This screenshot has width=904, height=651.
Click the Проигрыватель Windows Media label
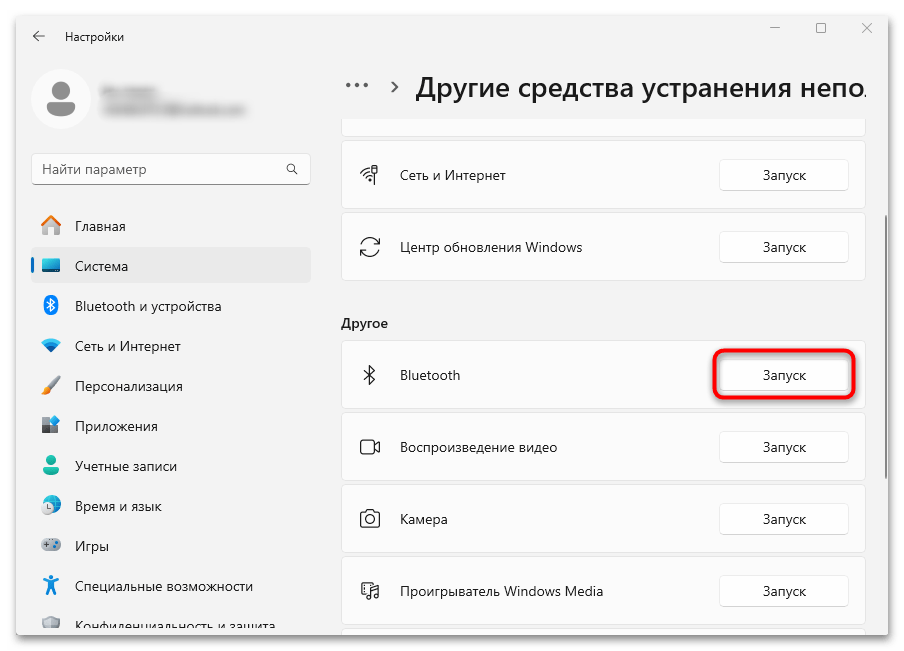501,591
